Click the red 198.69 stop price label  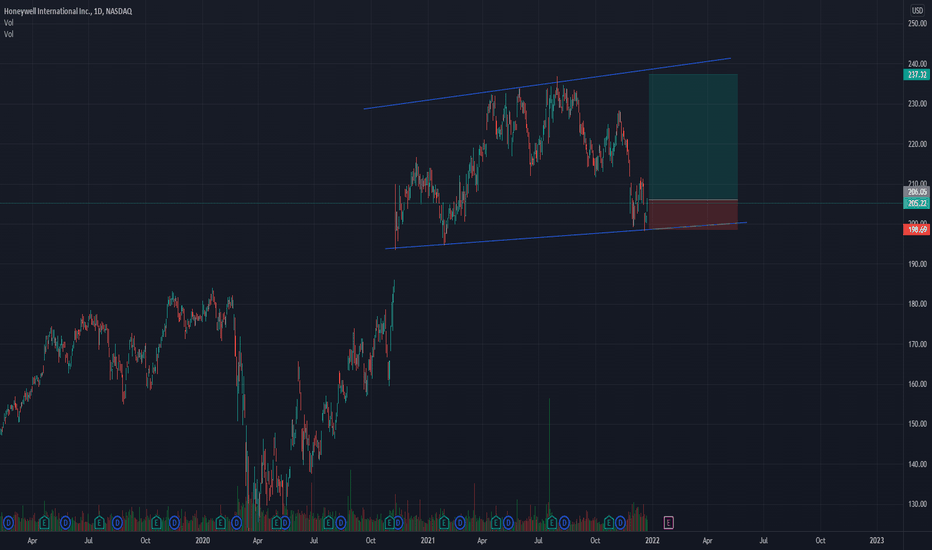click(x=917, y=229)
